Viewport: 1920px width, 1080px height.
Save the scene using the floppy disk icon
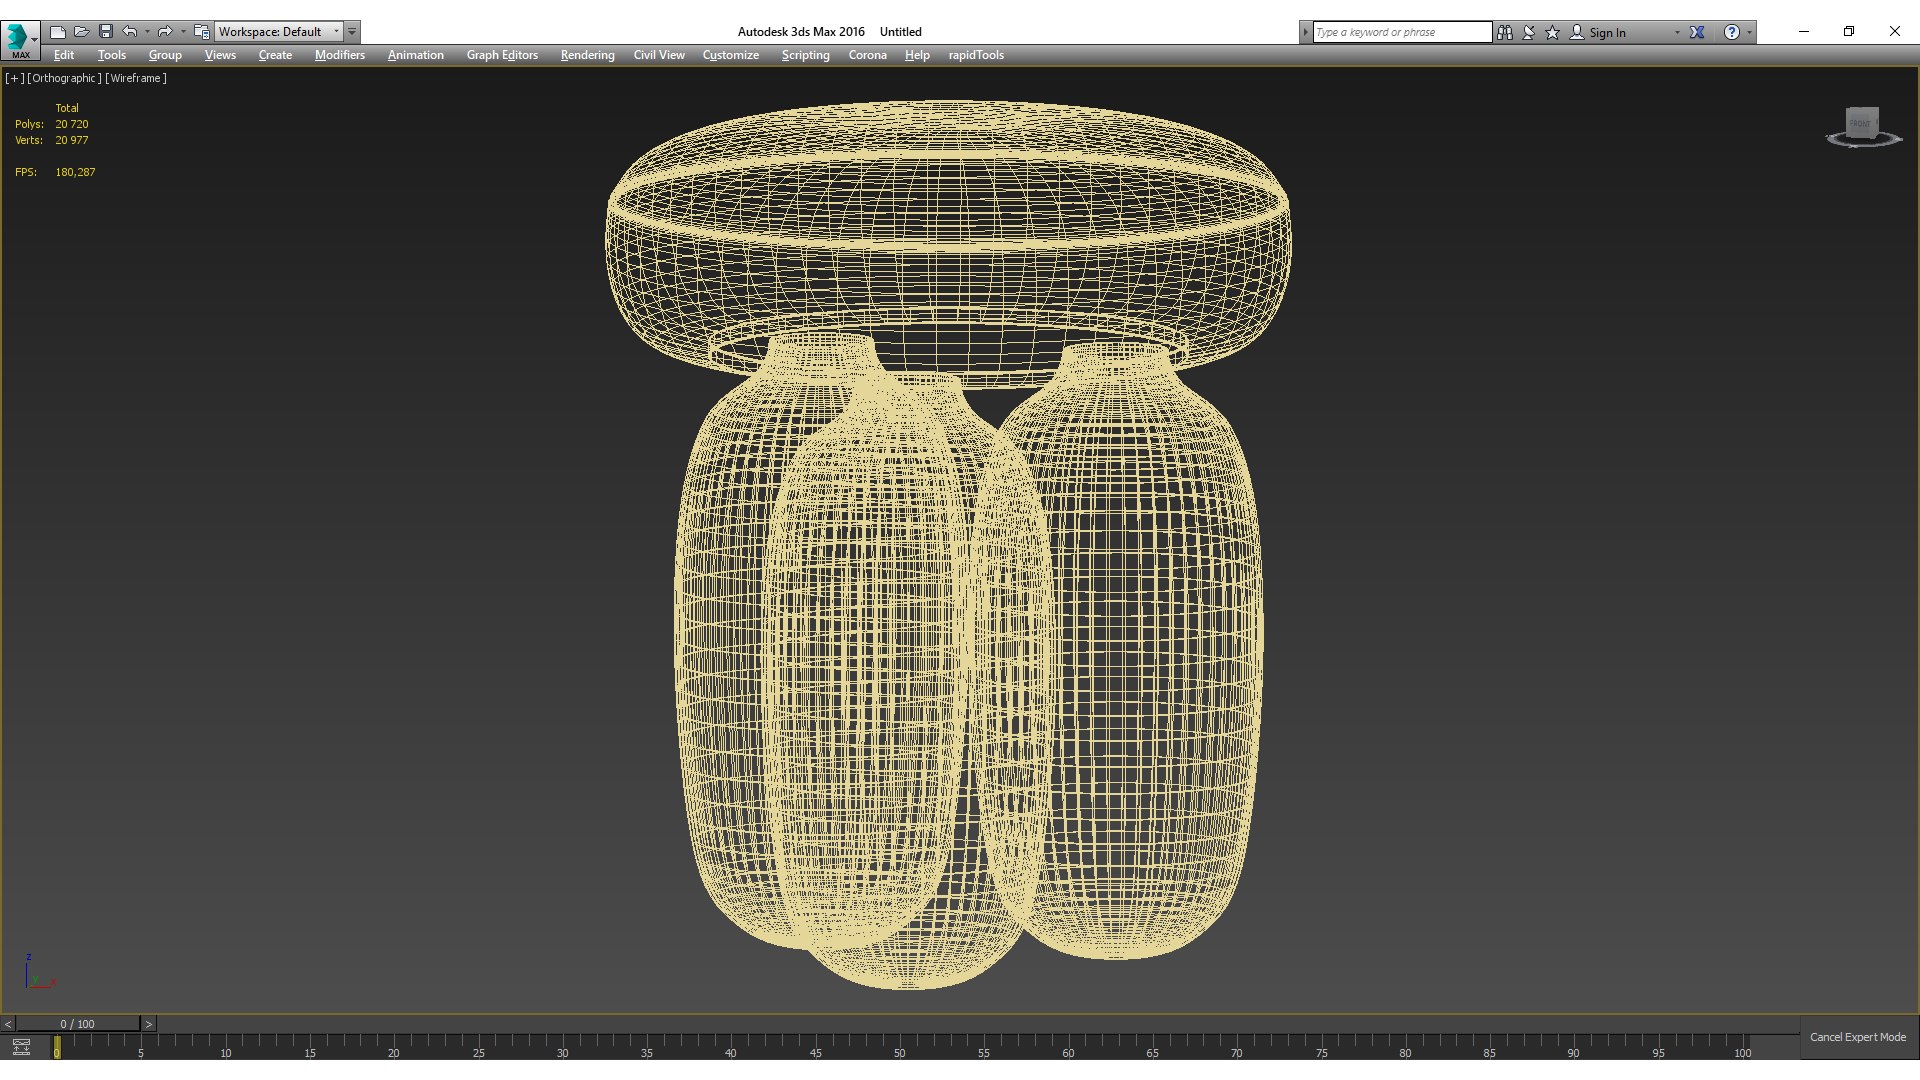pos(106,32)
